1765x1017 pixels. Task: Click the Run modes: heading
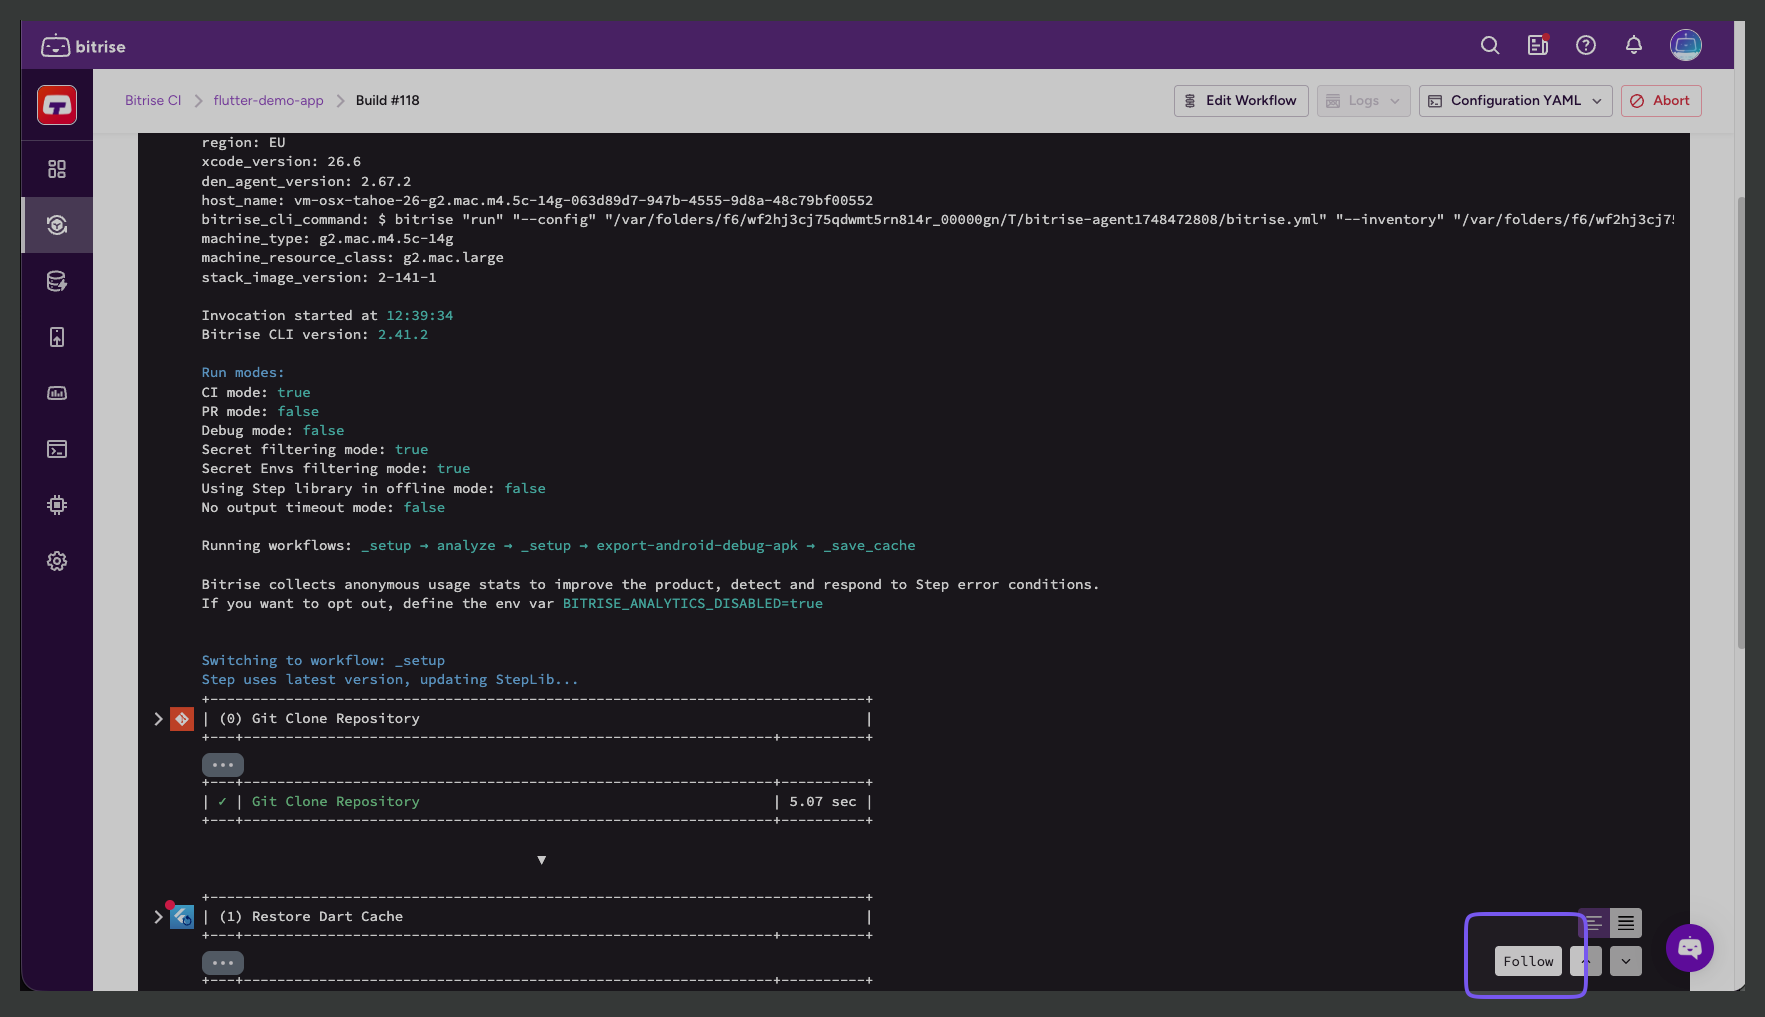pos(243,372)
